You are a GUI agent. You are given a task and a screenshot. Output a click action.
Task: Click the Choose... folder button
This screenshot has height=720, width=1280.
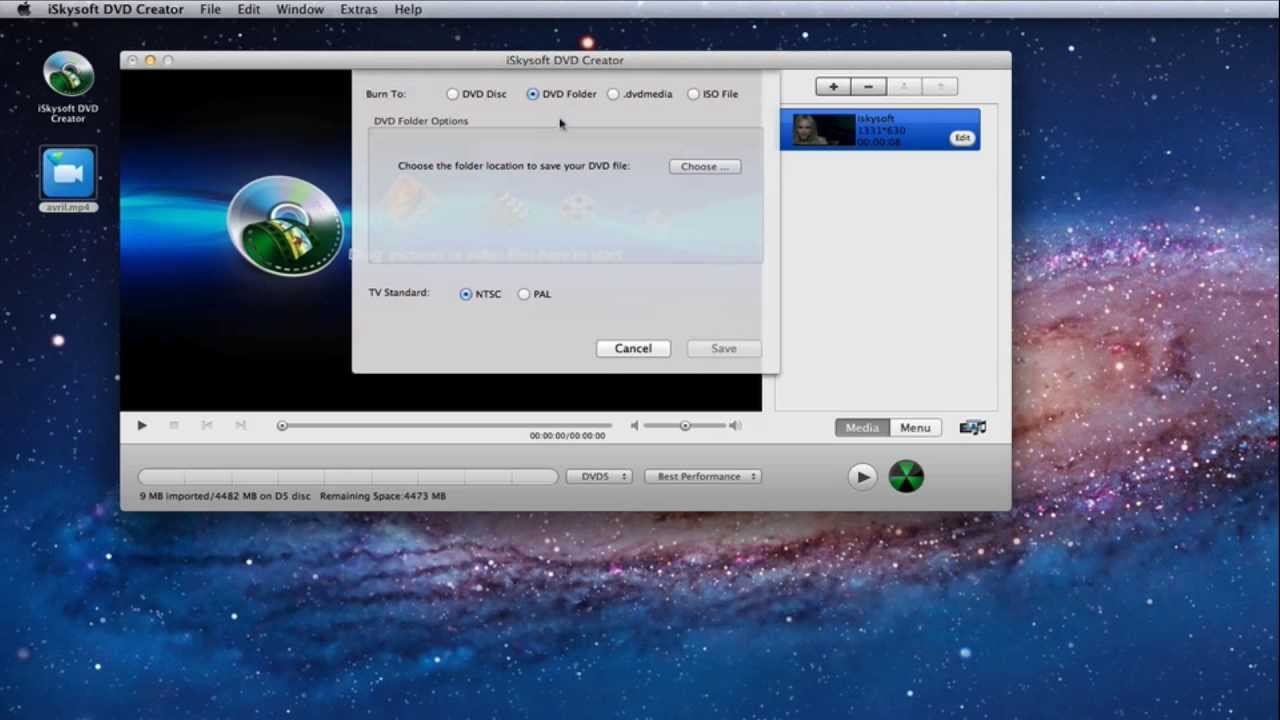coord(705,167)
